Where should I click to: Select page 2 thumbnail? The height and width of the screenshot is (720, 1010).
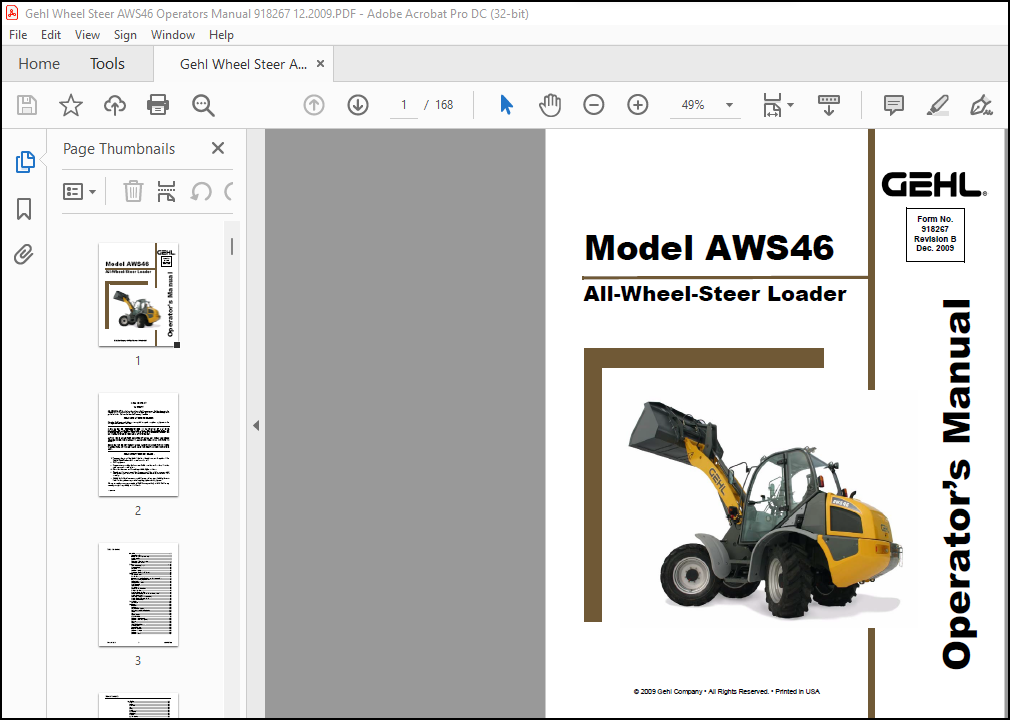pos(138,444)
